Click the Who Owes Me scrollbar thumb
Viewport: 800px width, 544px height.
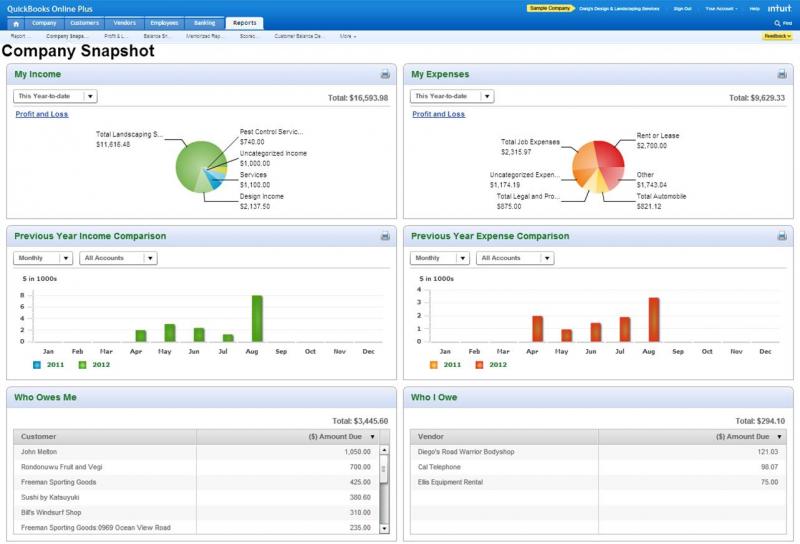coord(385,469)
